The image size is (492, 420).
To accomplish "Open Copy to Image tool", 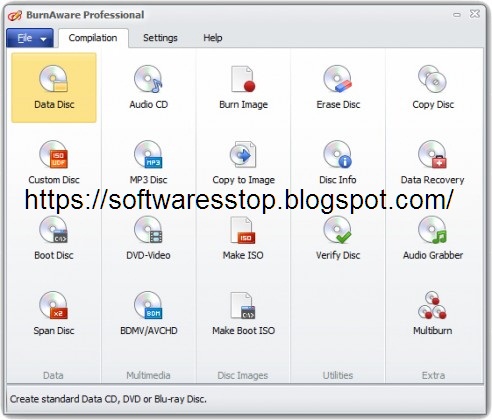I will coord(243,162).
